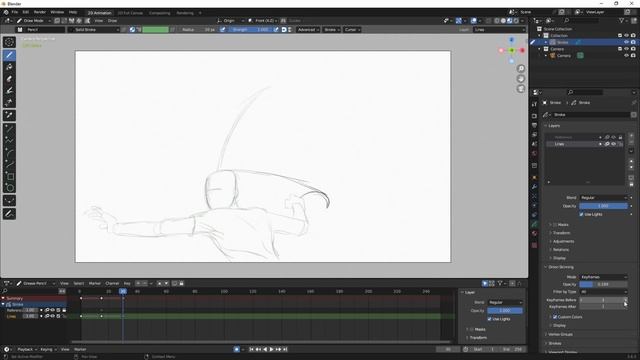The height and width of the screenshot is (360, 640).
Task: Open the Advanced brush settings dropdown
Action: (x=308, y=29)
